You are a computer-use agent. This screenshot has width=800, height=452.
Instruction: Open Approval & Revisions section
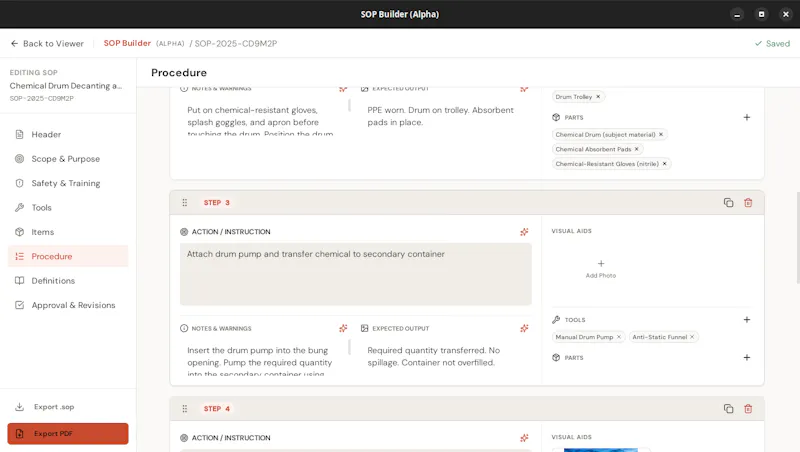(x=68, y=305)
